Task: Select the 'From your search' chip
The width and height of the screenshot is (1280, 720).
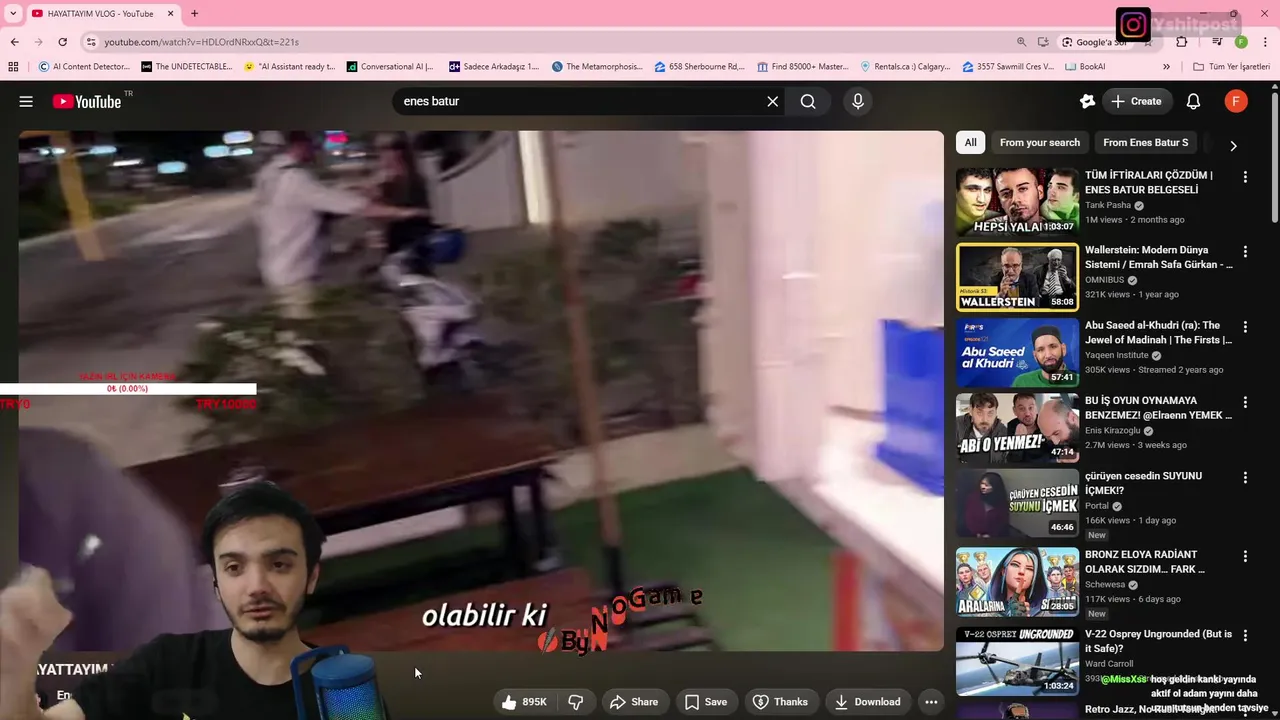Action: [x=1039, y=143]
